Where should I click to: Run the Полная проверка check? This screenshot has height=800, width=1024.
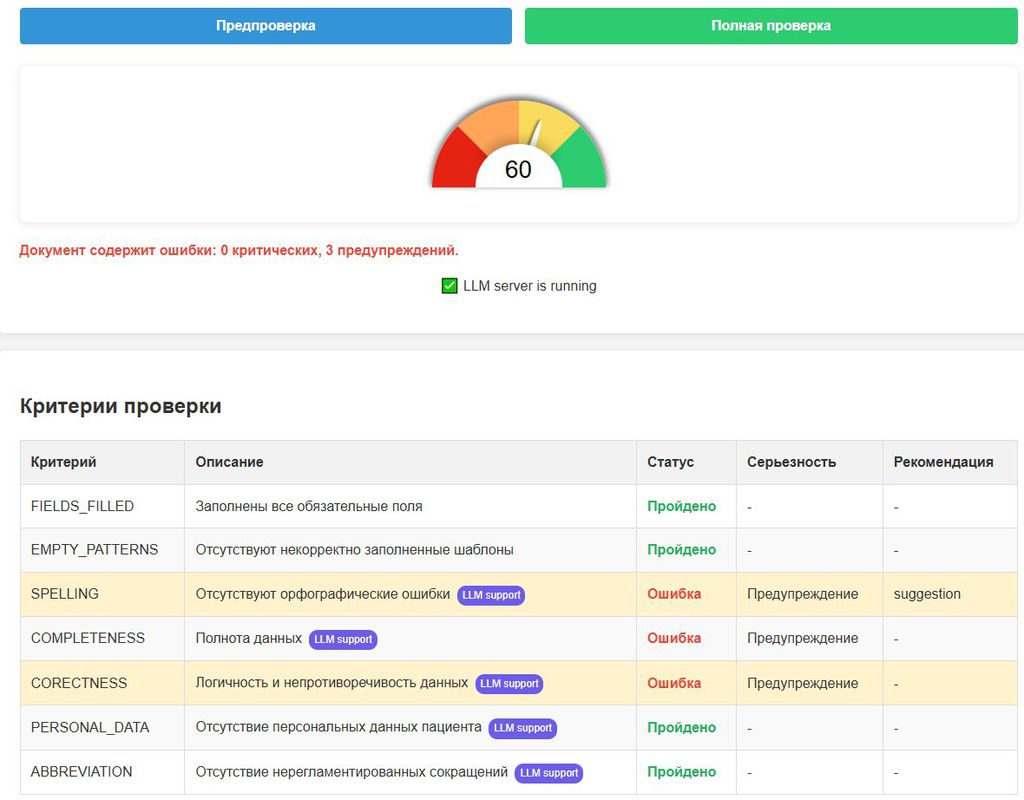coord(770,26)
